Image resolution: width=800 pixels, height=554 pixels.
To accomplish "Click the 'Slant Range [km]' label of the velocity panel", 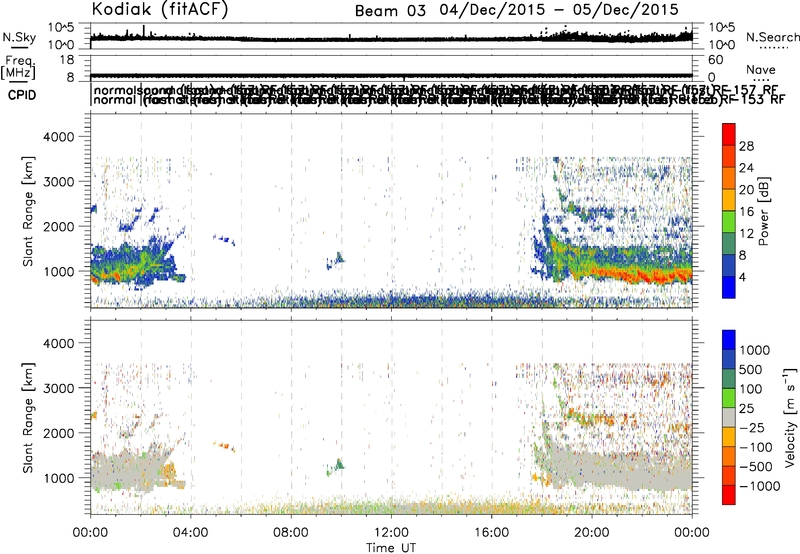I will click(28, 418).
